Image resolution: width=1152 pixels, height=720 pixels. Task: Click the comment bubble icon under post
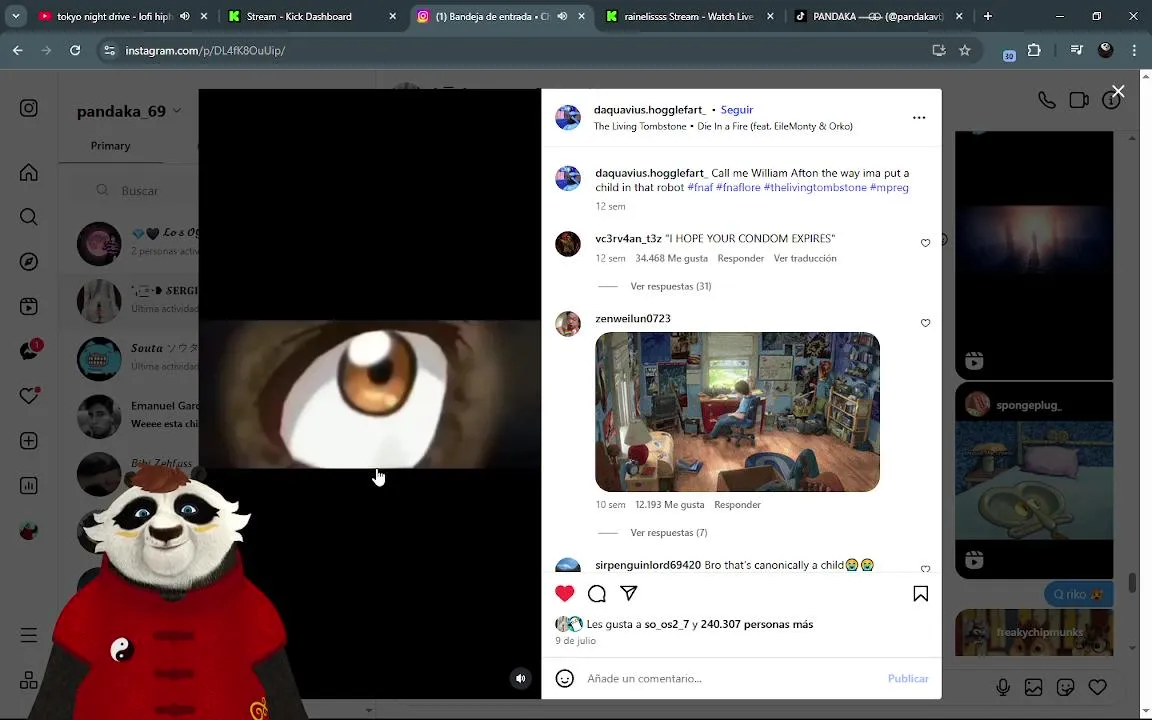tap(597, 593)
